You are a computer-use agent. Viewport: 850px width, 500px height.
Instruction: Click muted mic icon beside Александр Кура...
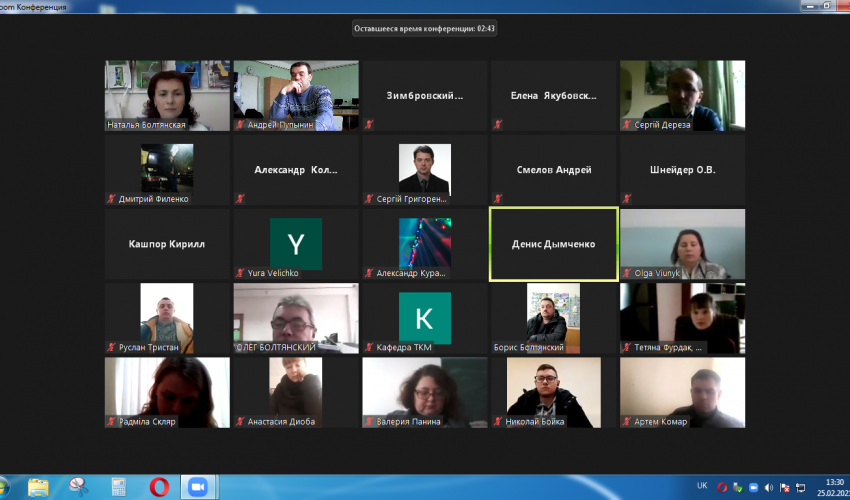click(369, 273)
